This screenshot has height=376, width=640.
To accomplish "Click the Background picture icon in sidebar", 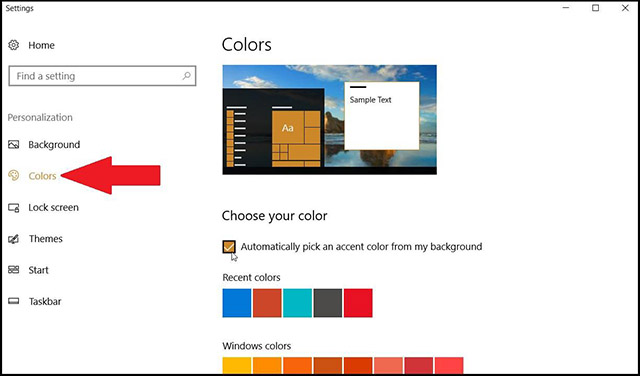I will [13, 145].
